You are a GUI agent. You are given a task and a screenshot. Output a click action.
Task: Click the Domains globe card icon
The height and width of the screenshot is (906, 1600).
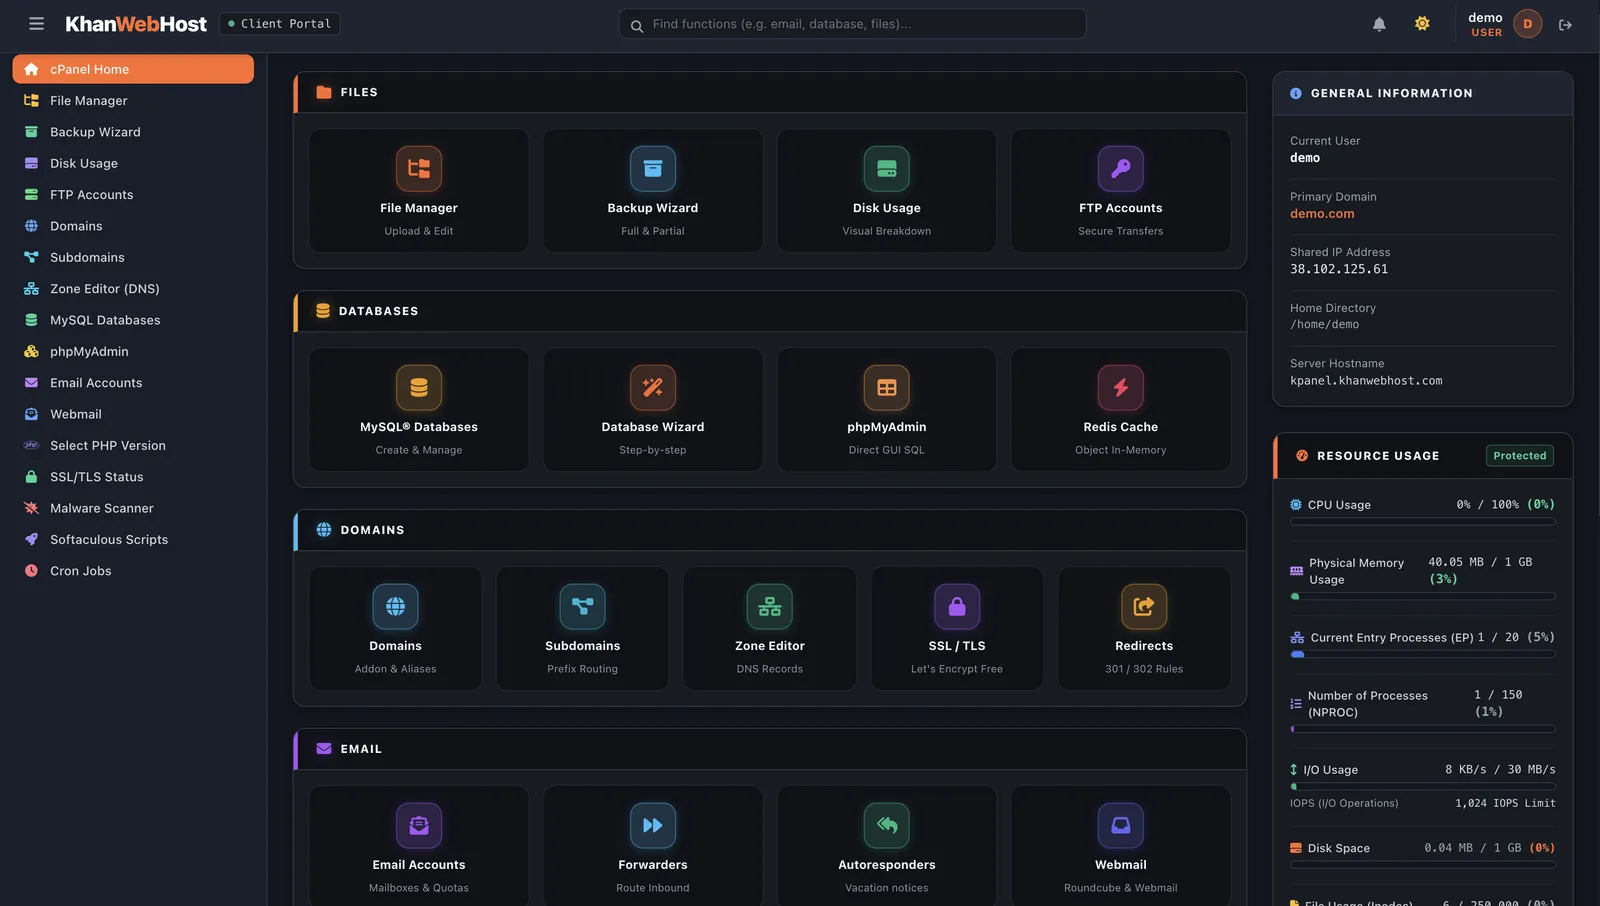(396, 607)
